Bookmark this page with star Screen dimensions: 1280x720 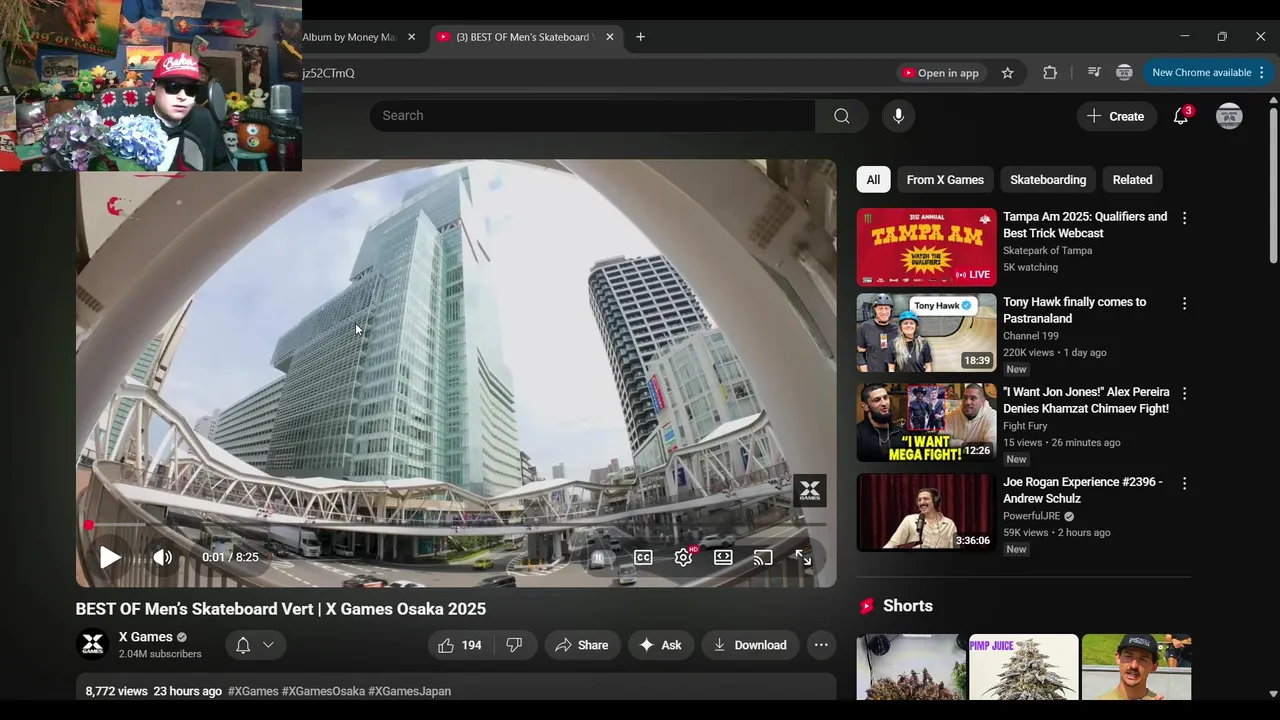click(x=1007, y=73)
